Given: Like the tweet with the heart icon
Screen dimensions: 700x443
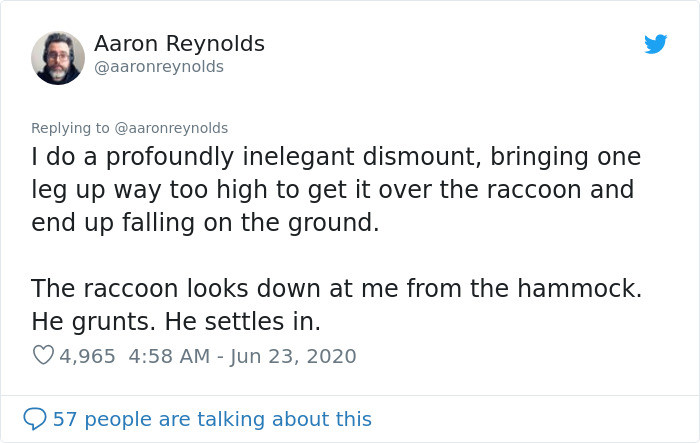Looking at the screenshot, I should pyautogui.click(x=43, y=355).
